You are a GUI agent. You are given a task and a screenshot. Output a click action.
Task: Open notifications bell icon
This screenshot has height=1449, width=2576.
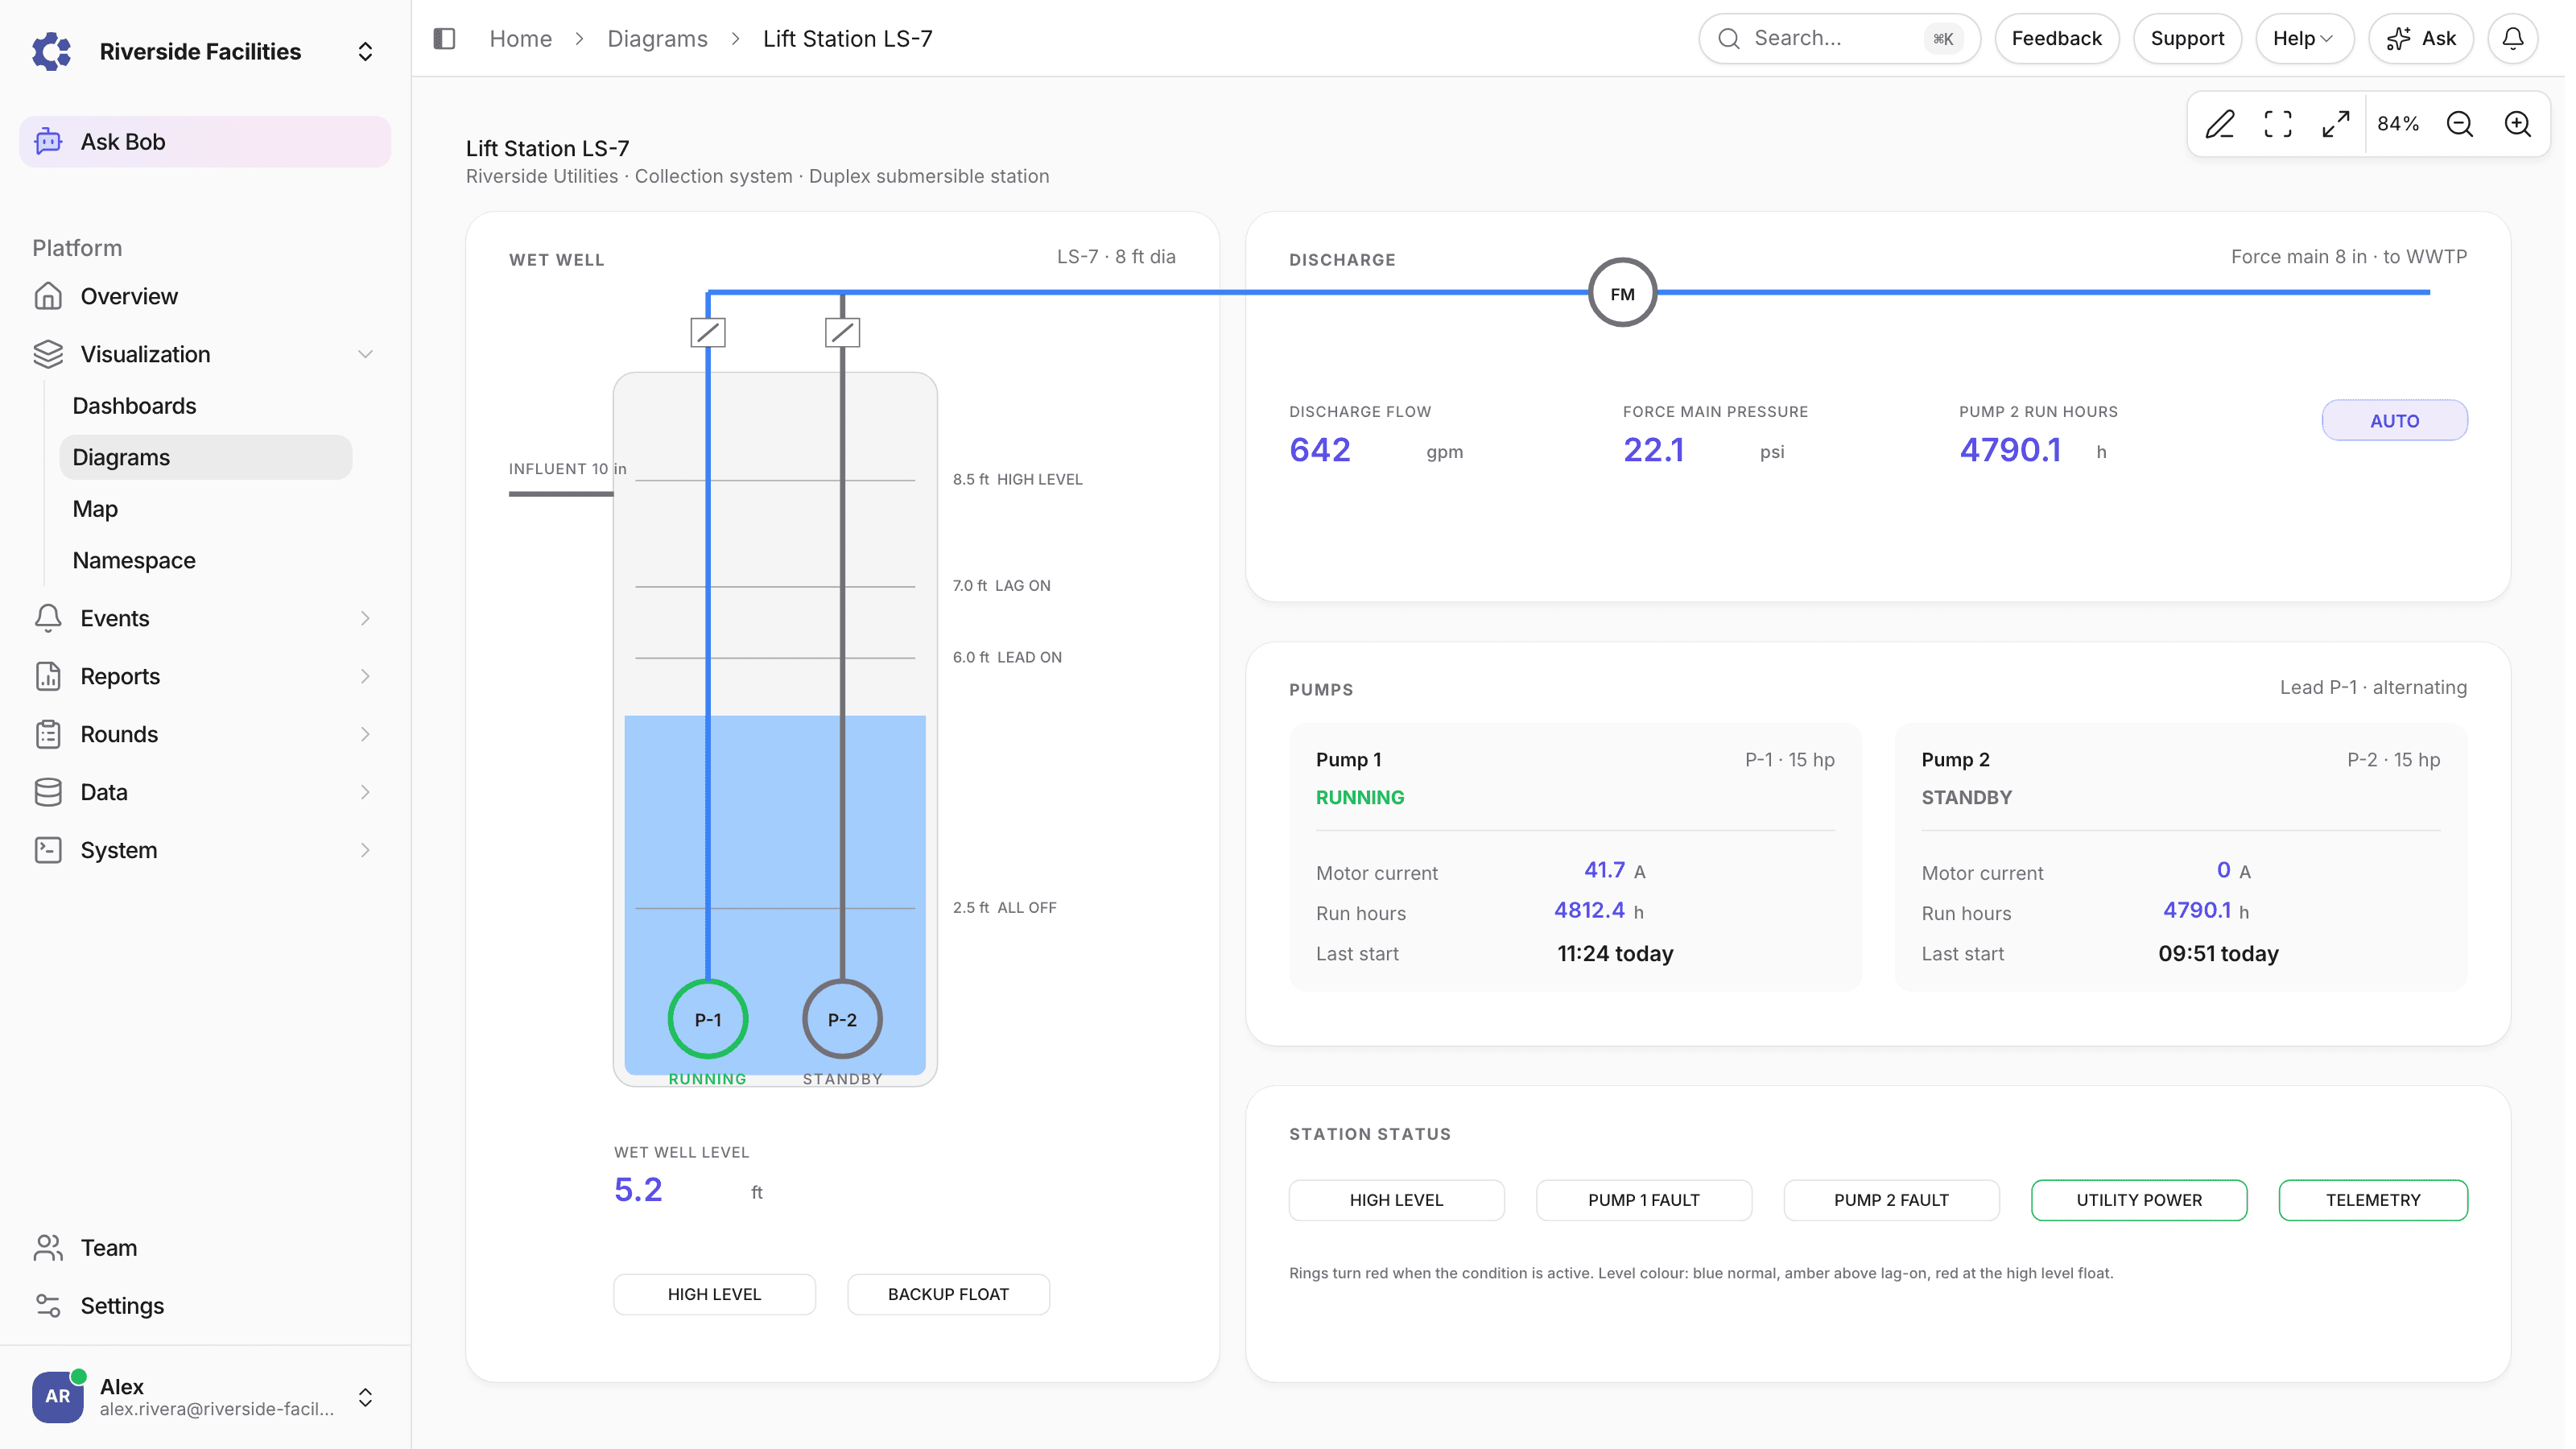[2513, 38]
